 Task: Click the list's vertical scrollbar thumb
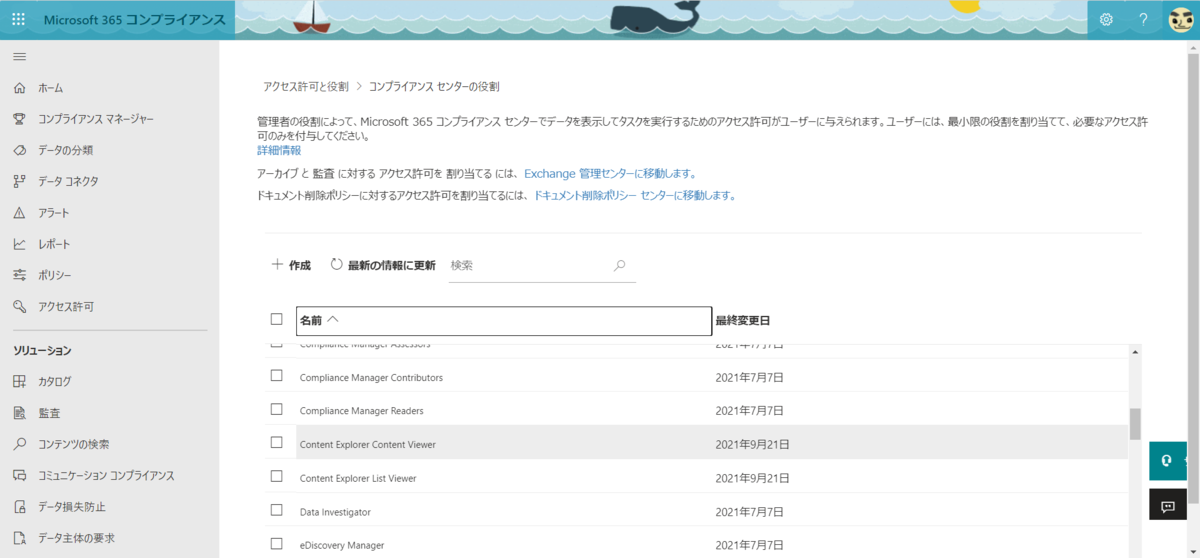(x=1135, y=424)
